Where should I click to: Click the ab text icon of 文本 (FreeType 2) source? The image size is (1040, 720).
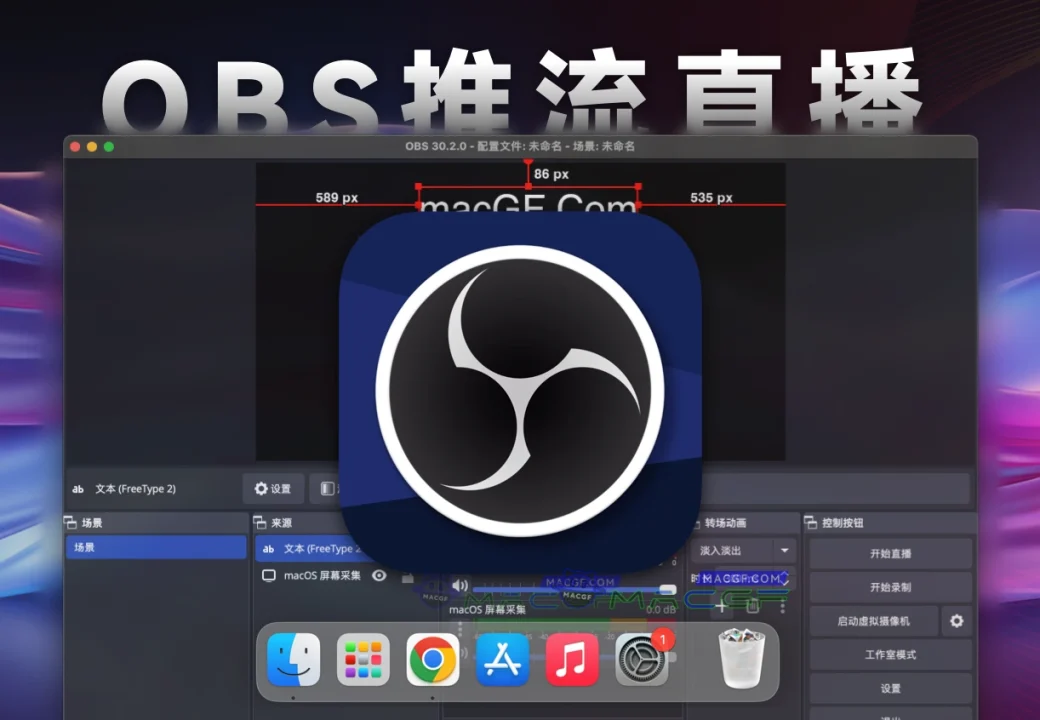click(x=267, y=548)
